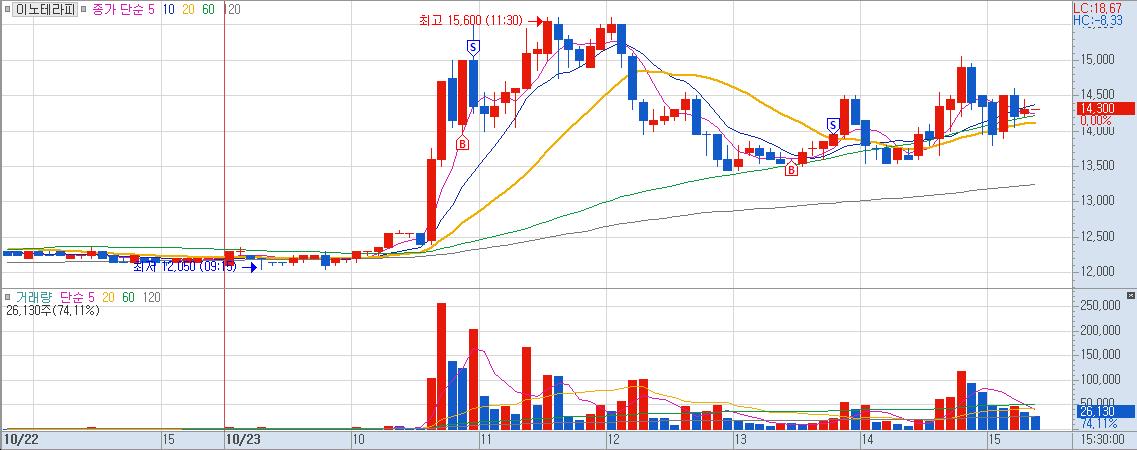Click the 이노테라피 stock name button
1137x450 pixels.
44,10
